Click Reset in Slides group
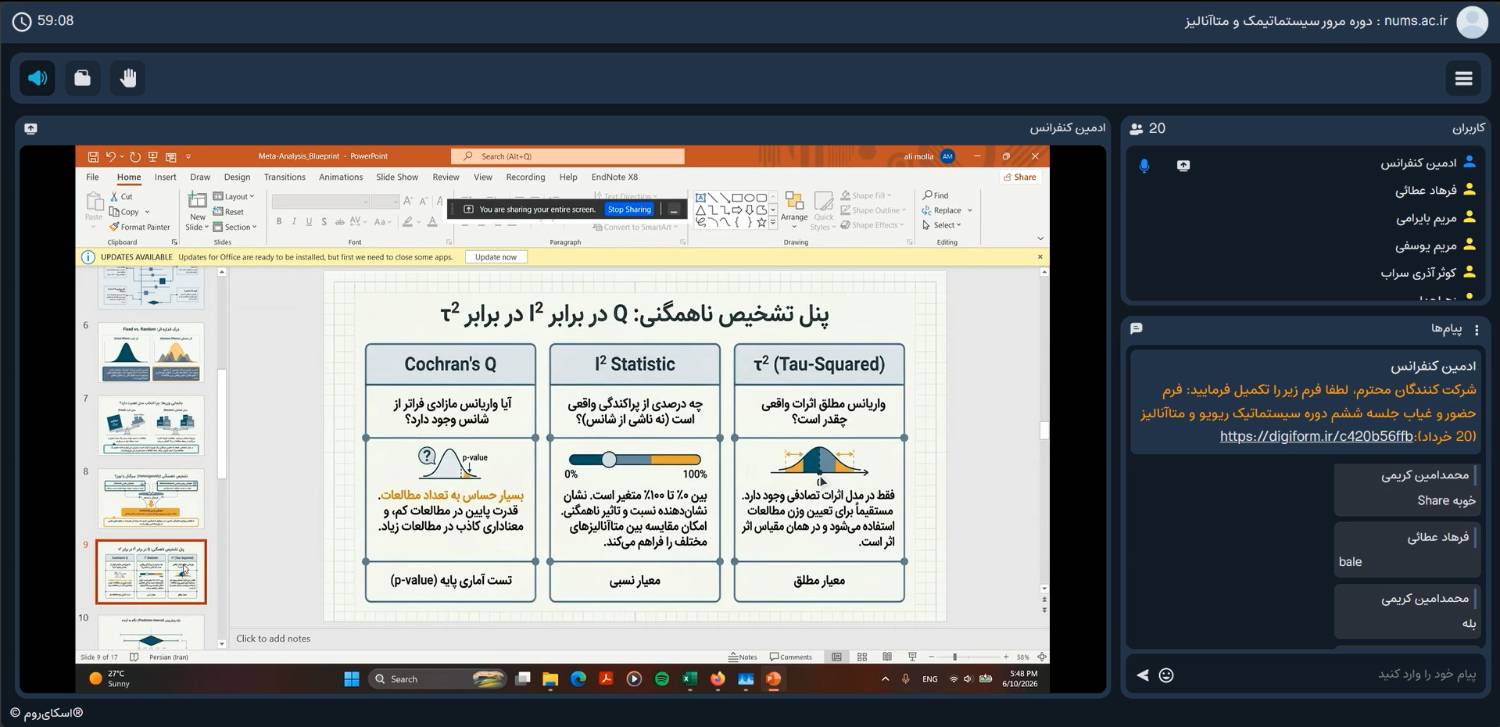The width and height of the screenshot is (1500, 727). pos(230,212)
